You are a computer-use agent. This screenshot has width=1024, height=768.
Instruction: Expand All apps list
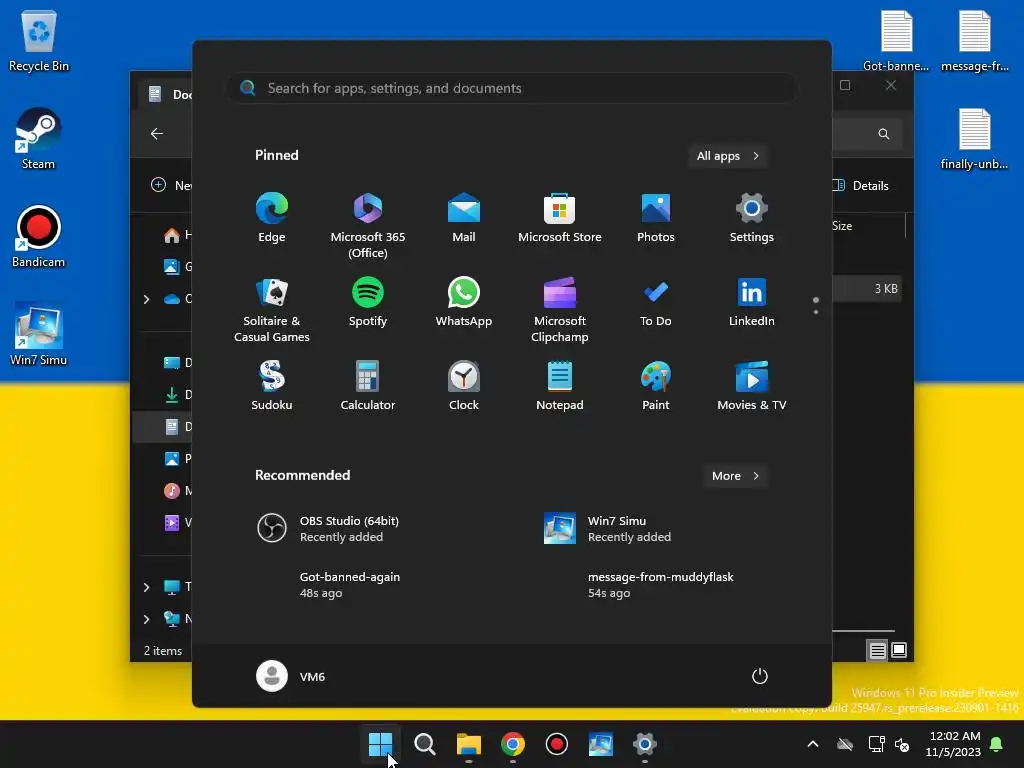[727, 156]
